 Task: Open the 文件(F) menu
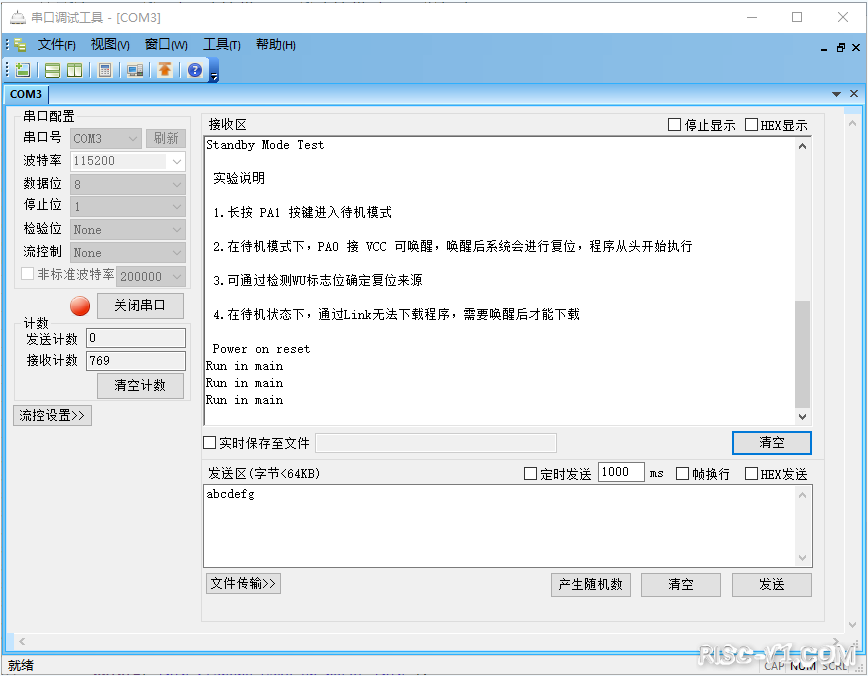click(x=56, y=45)
